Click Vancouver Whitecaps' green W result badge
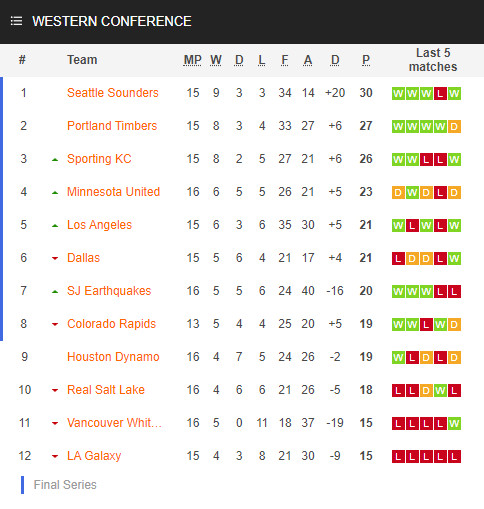The height and width of the screenshot is (509, 484). coord(454,423)
